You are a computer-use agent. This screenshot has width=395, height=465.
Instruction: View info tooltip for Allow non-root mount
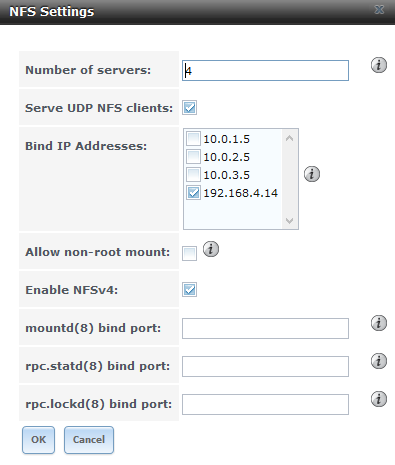pyautogui.click(x=211, y=249)
